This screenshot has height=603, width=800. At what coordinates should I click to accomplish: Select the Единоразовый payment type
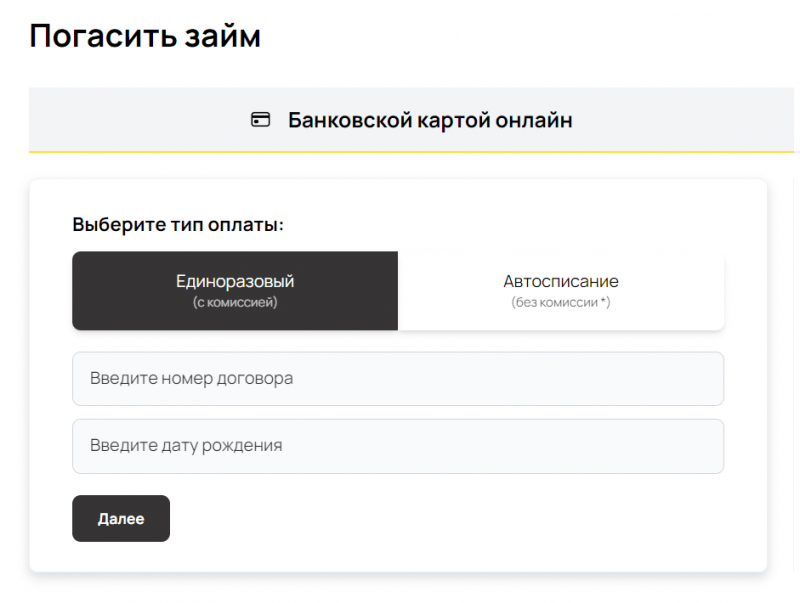235,290
